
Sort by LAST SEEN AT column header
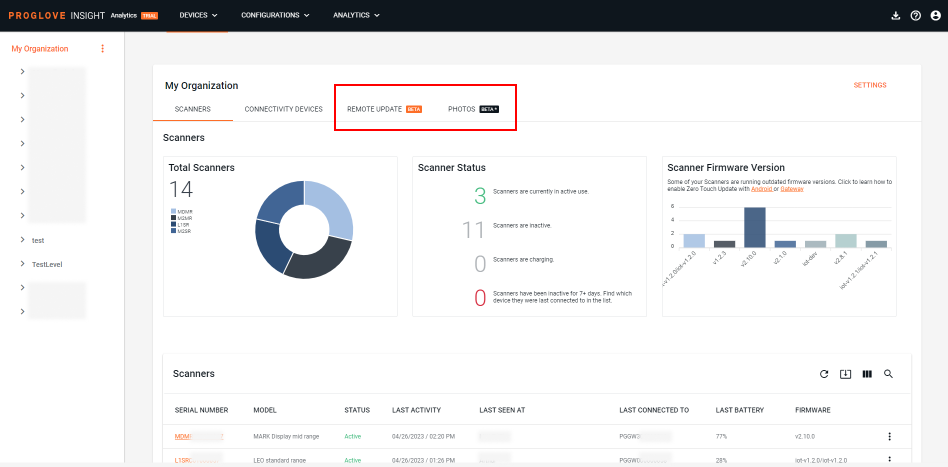(502, 410)
